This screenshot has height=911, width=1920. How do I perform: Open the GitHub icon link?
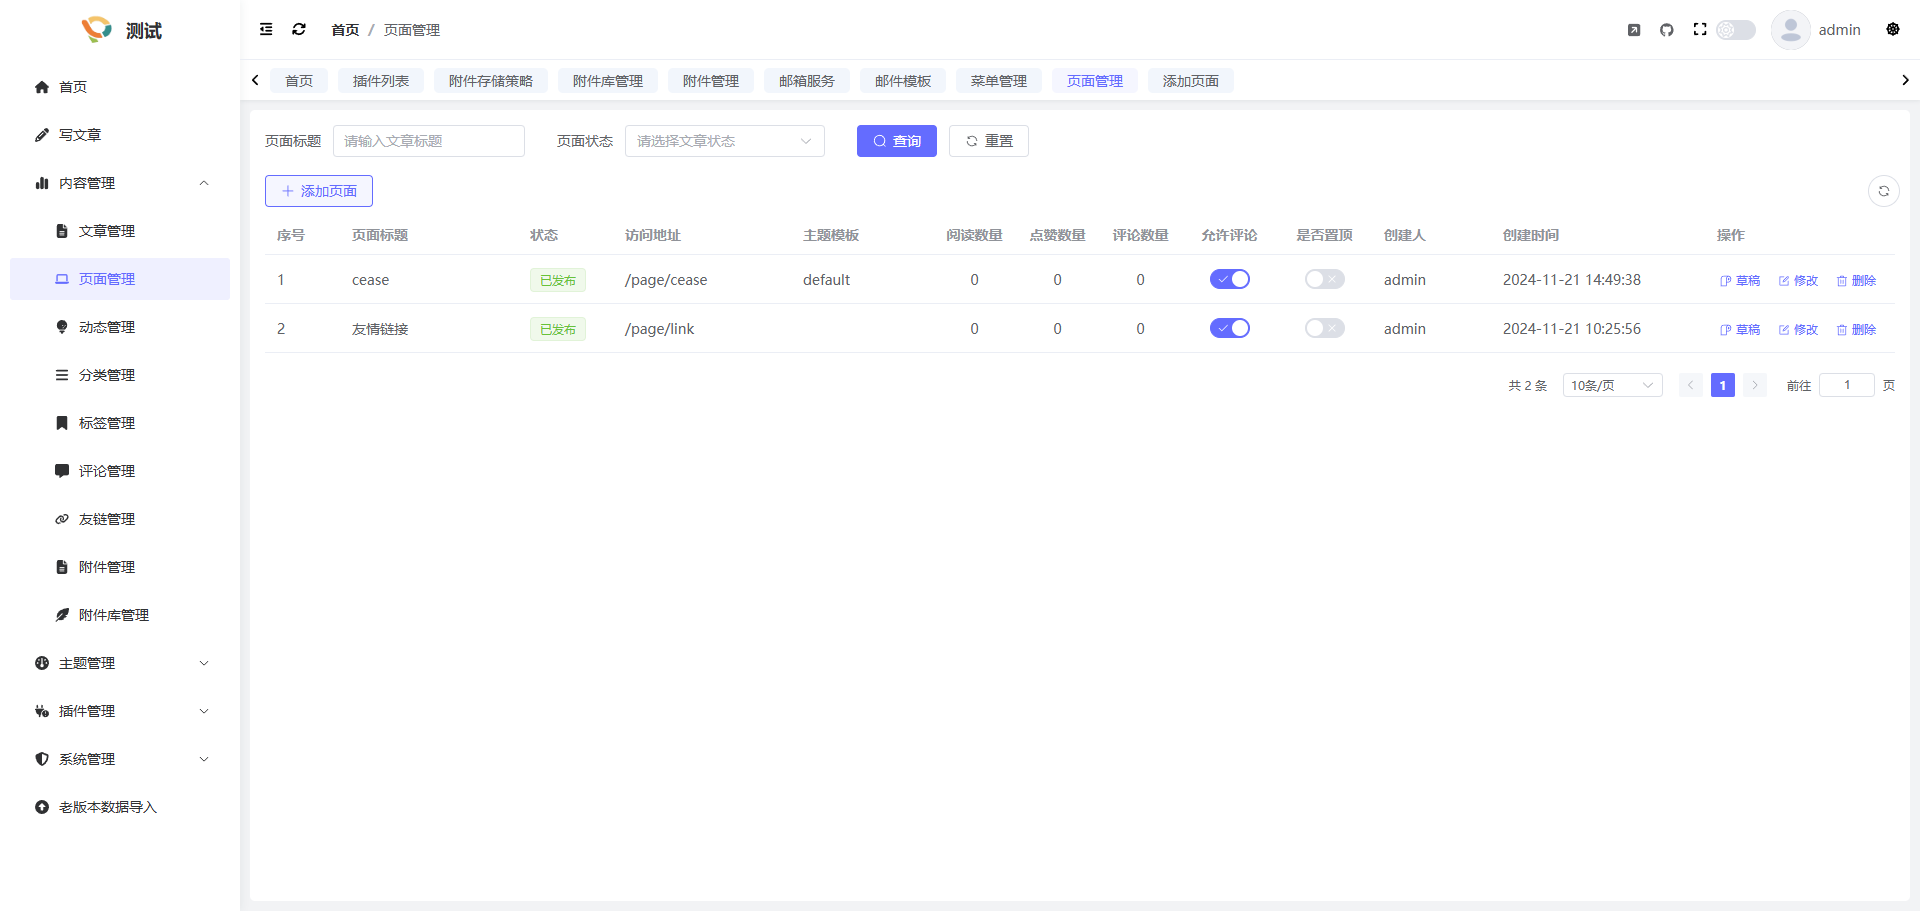pos(1667,30)
